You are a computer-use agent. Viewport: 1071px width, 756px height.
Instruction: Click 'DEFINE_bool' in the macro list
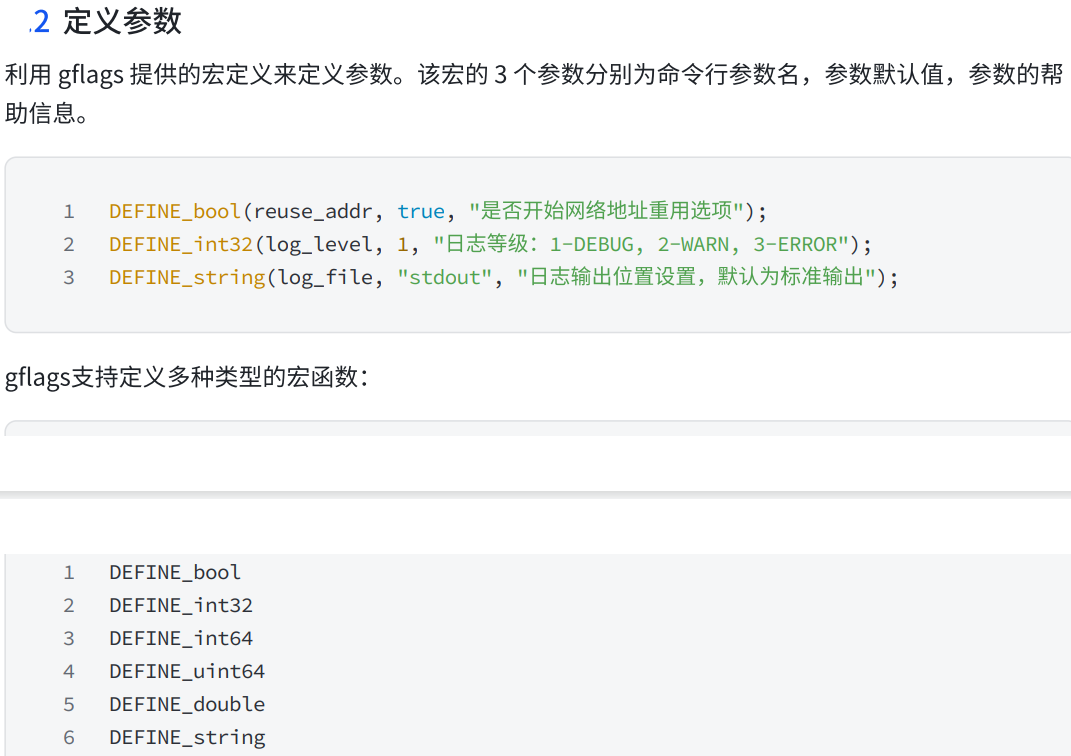(175, 572)
